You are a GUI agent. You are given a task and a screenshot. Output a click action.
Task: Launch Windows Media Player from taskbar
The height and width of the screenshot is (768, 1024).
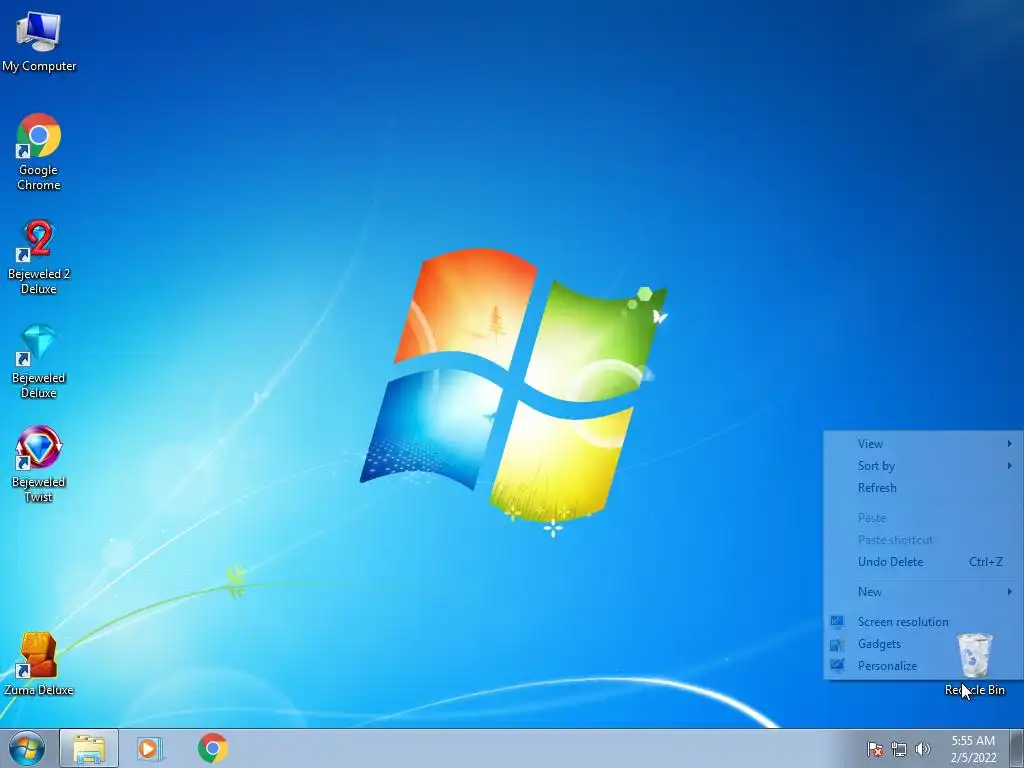[148, 748]
